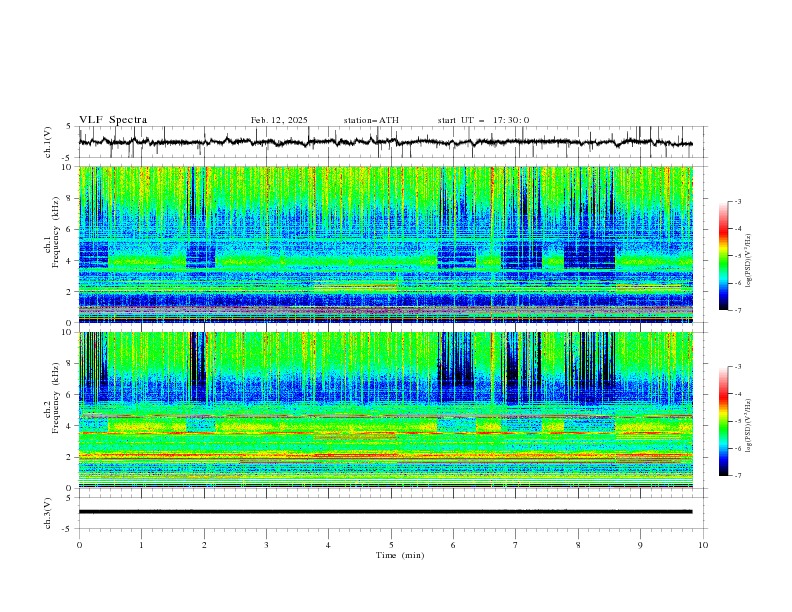This screenshot has width=792, height=612.
Task: Click the "5" tick on the time axis
Action: (x=391, y=545)
